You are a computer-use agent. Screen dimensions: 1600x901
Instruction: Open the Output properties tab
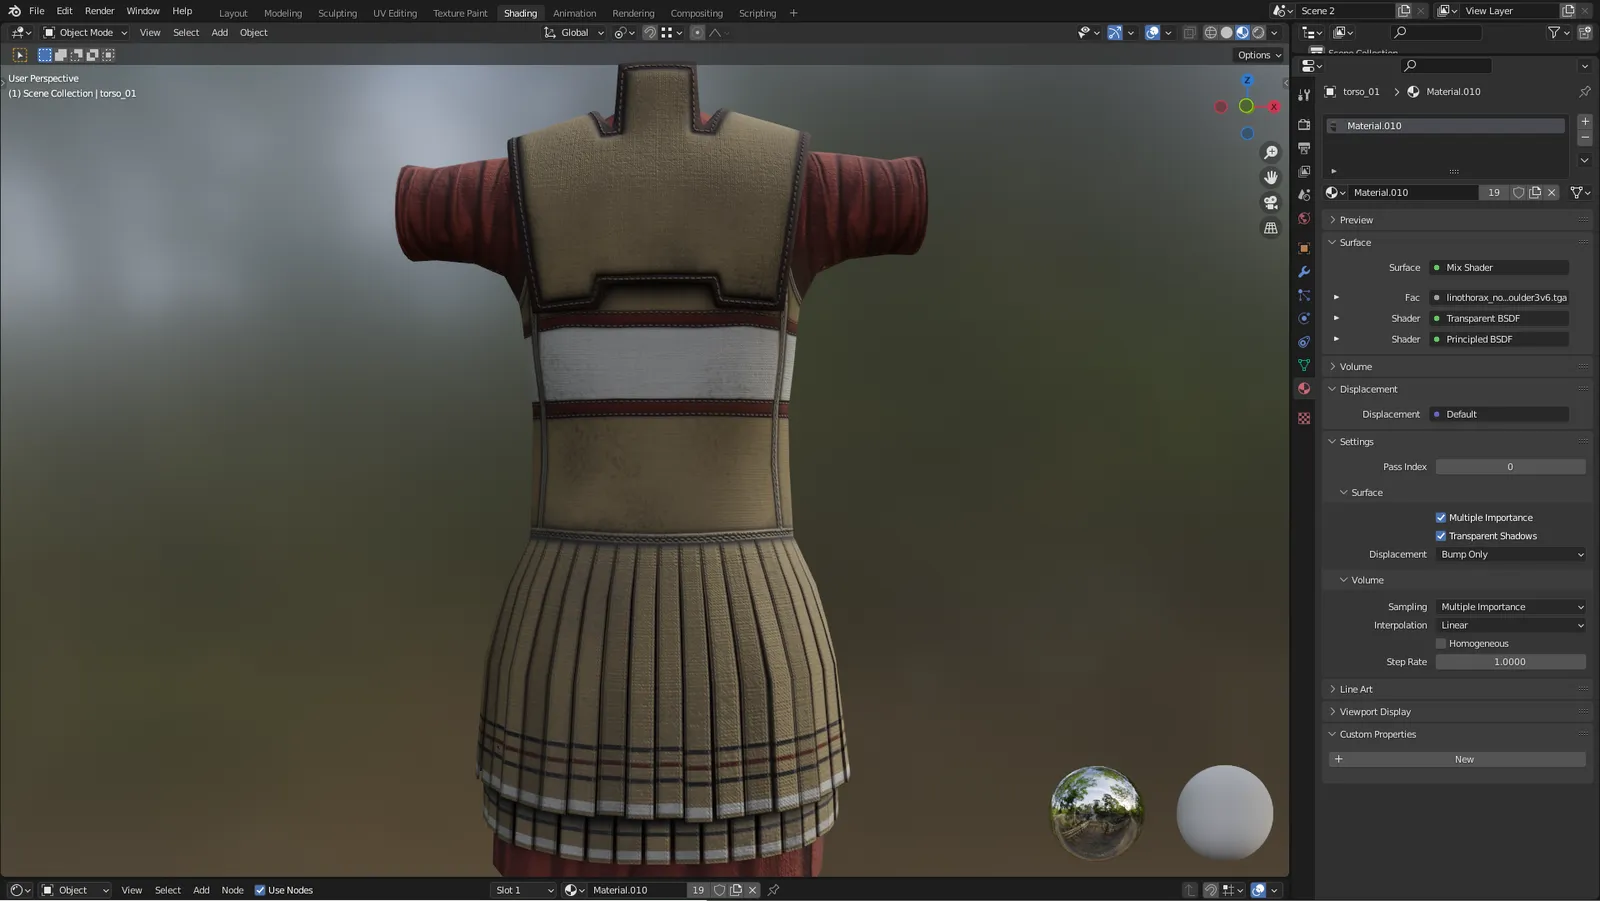(x=1304, y=148)
